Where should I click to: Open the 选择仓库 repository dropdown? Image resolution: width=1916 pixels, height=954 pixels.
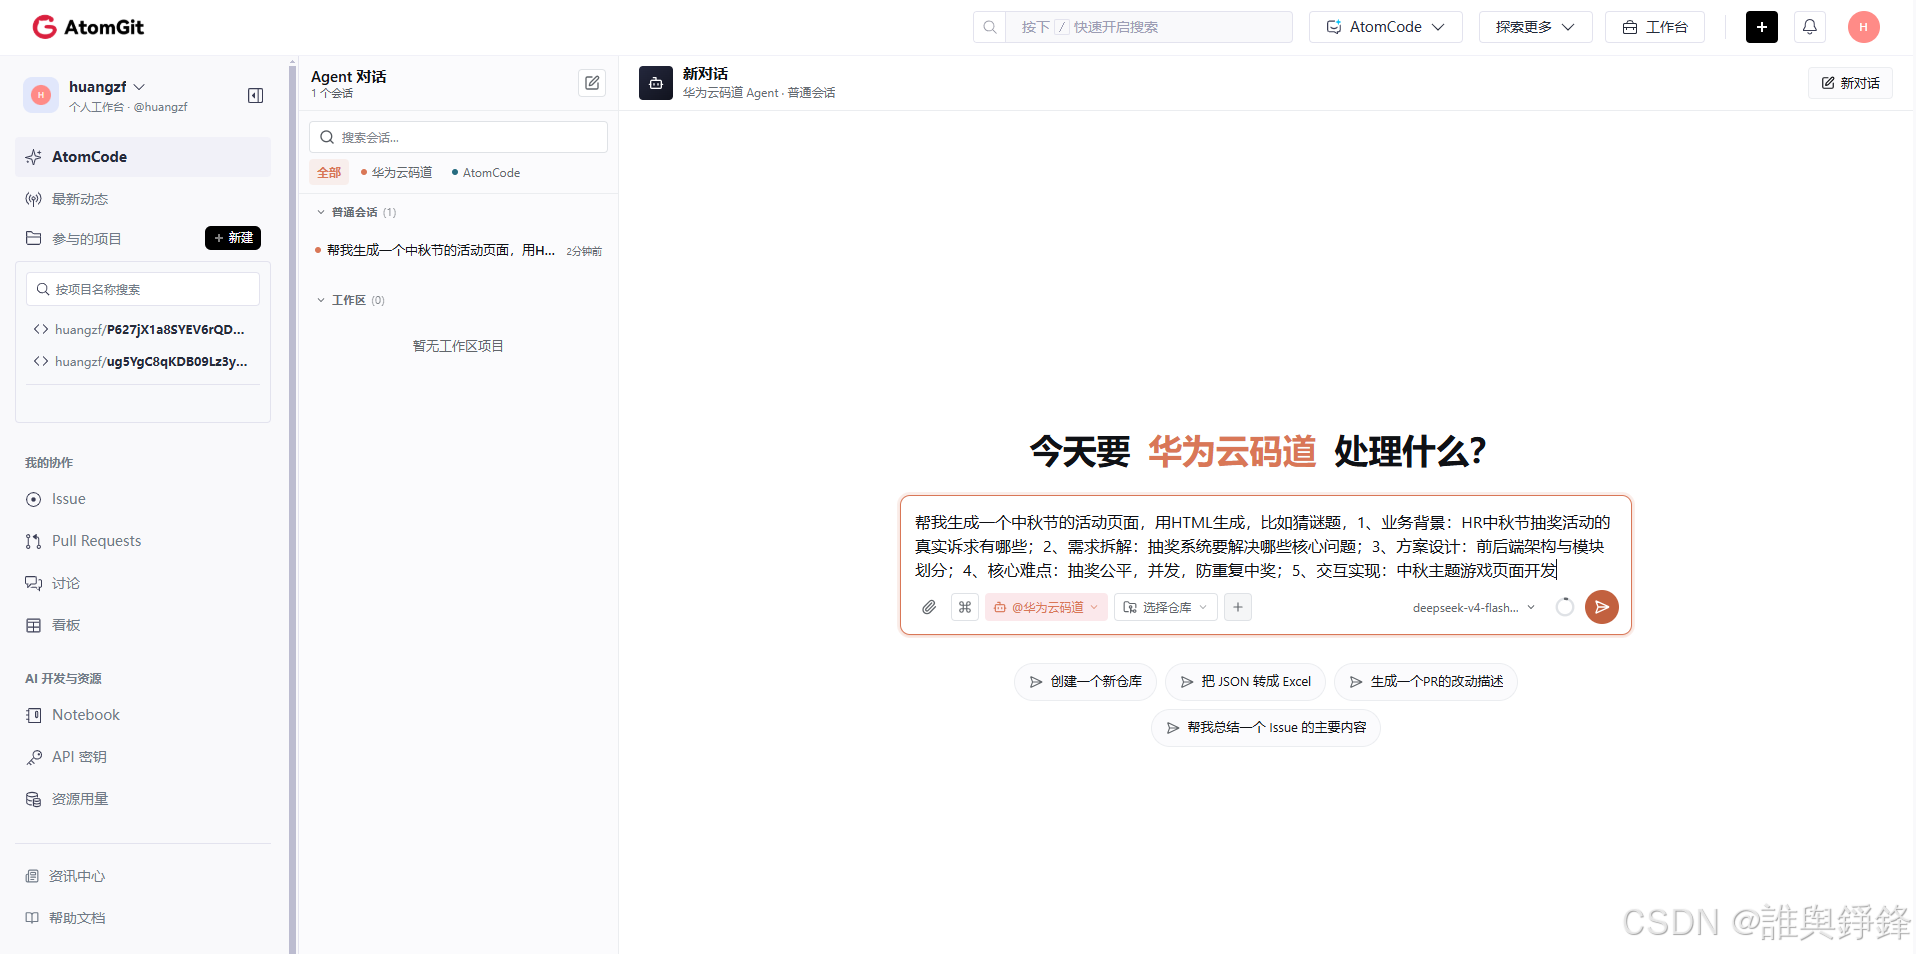pos(1166,607)
